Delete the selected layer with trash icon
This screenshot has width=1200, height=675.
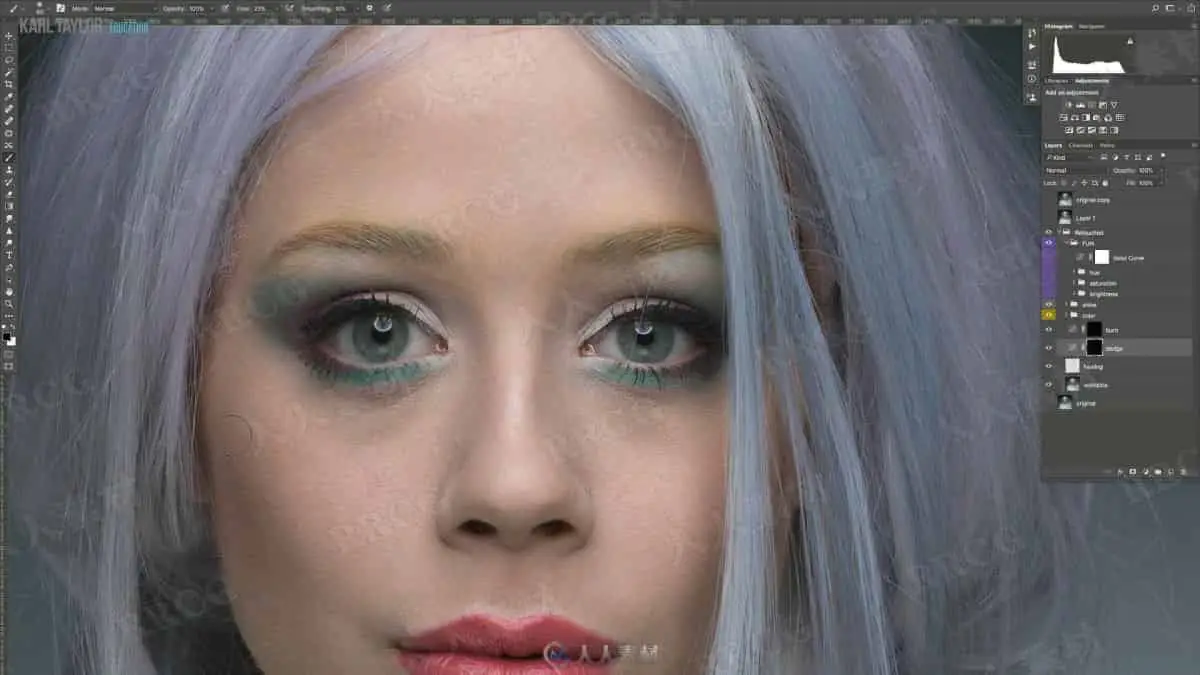pyautogui.click(x=1183, y=471)
